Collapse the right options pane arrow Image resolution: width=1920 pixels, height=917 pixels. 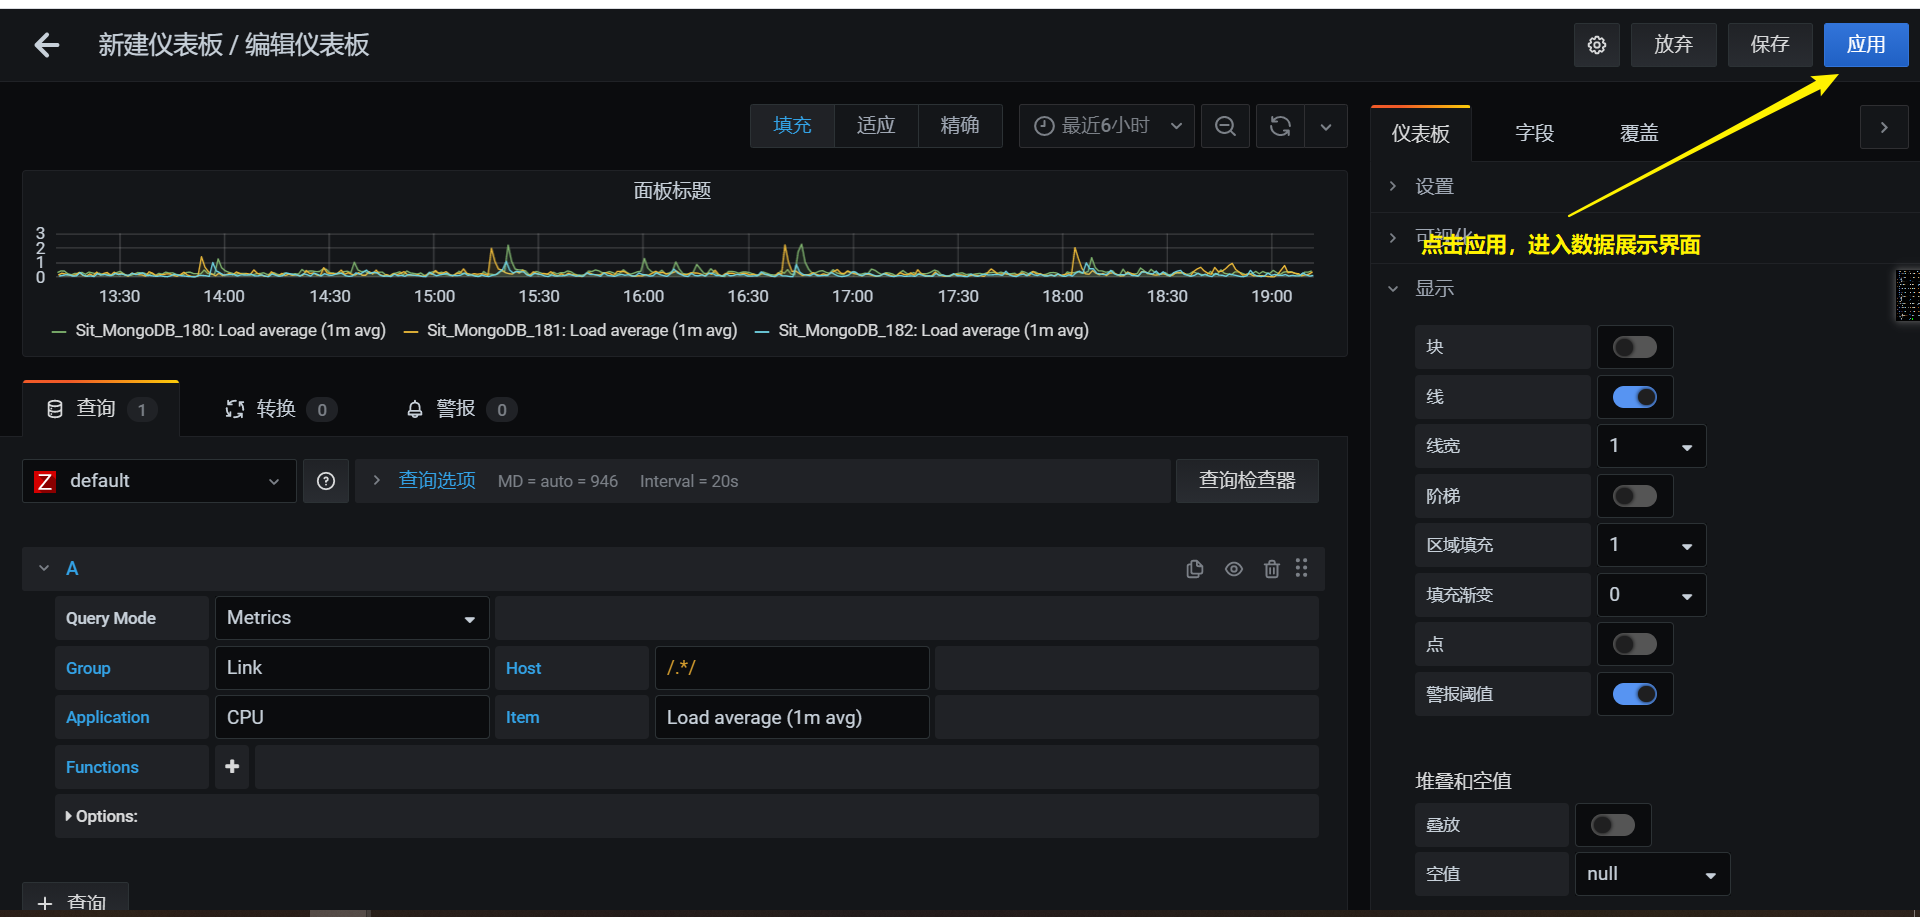coord(1884,127)
